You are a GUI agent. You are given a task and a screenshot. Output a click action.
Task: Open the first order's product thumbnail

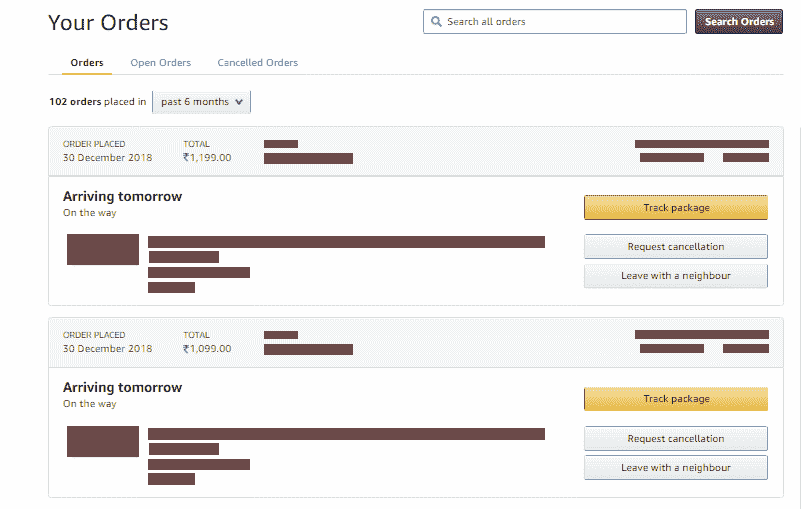(103, 249)
